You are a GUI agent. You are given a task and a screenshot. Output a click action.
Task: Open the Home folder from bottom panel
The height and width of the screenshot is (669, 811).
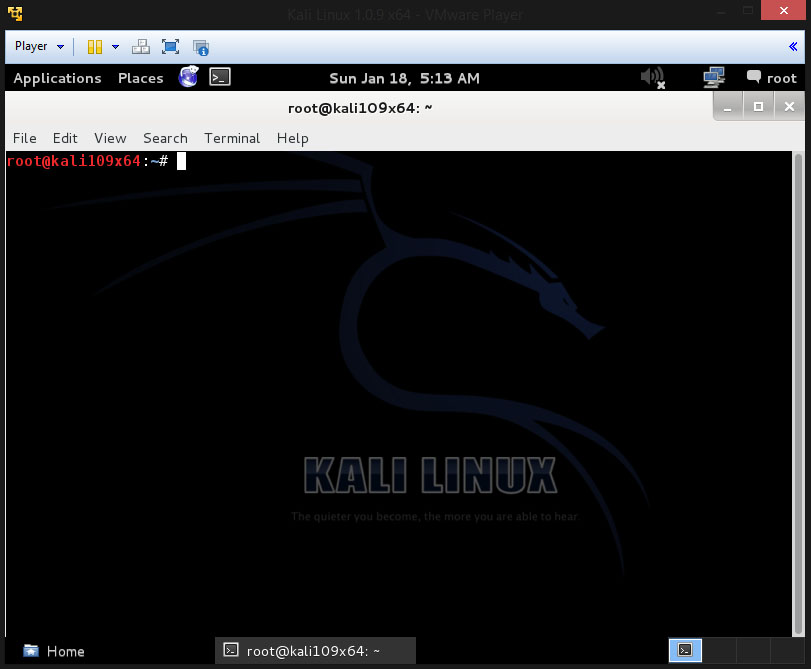coord(54,651)
